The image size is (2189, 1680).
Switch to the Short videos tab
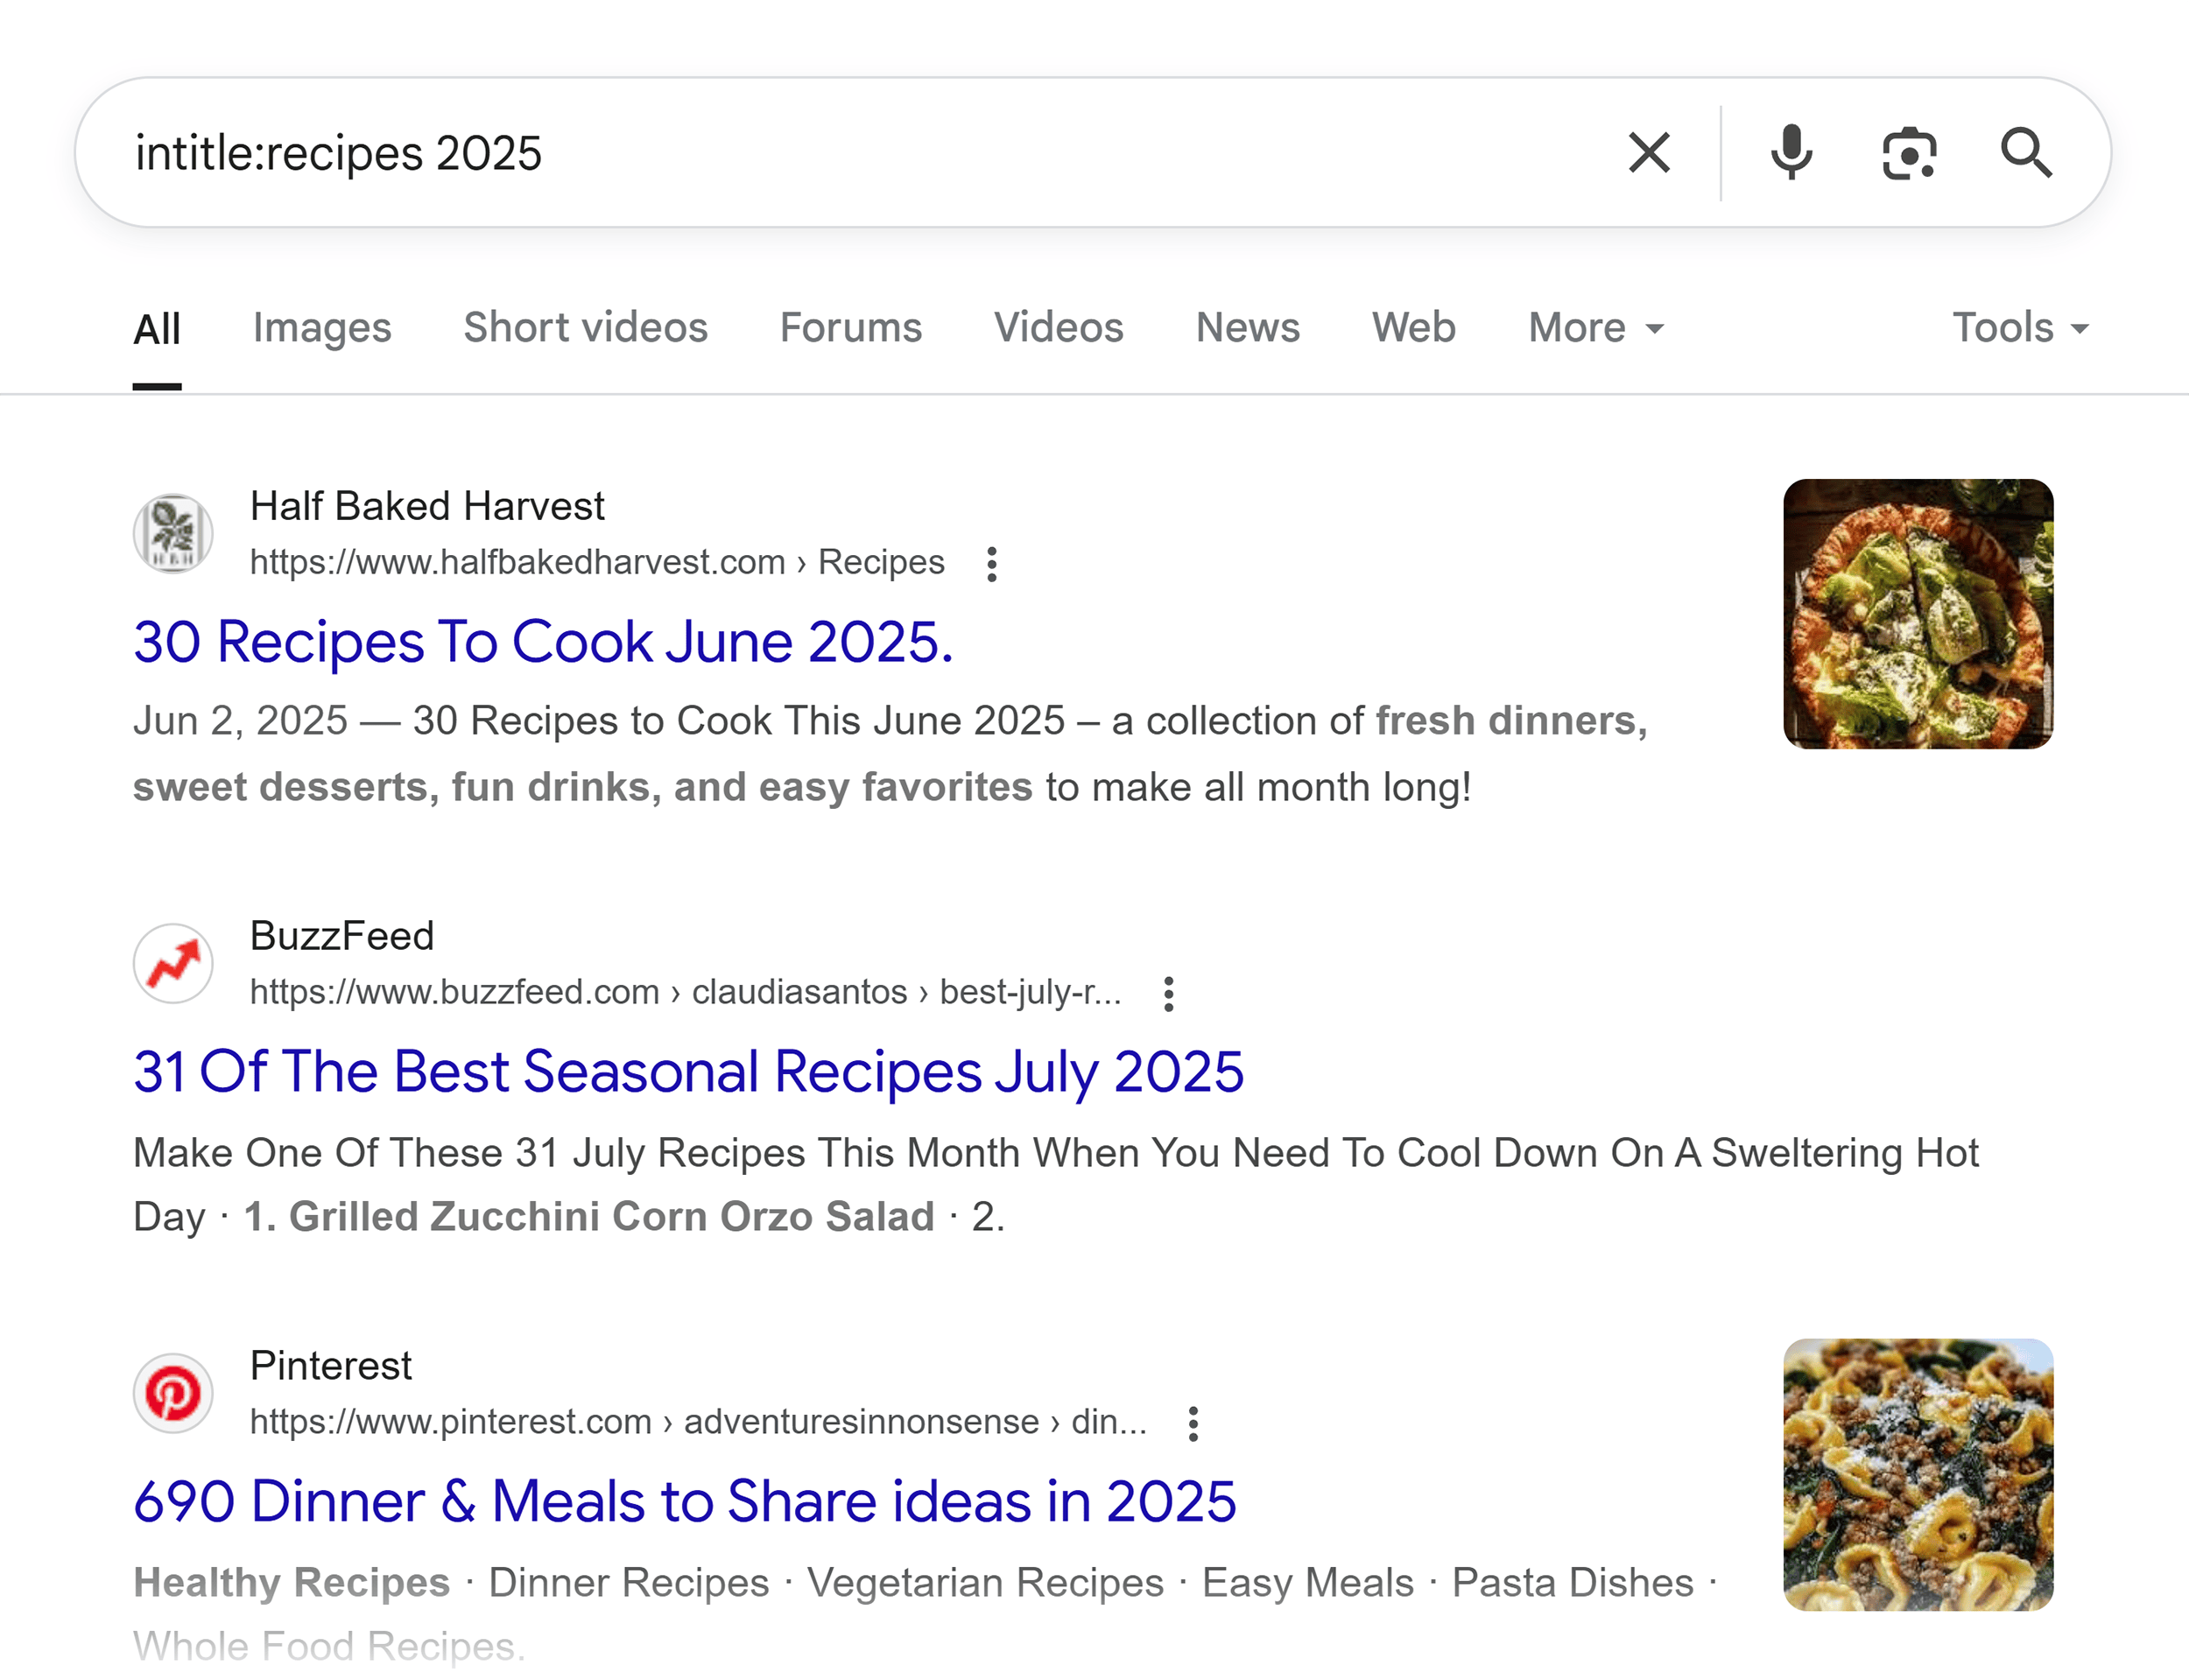click(586, 328)
